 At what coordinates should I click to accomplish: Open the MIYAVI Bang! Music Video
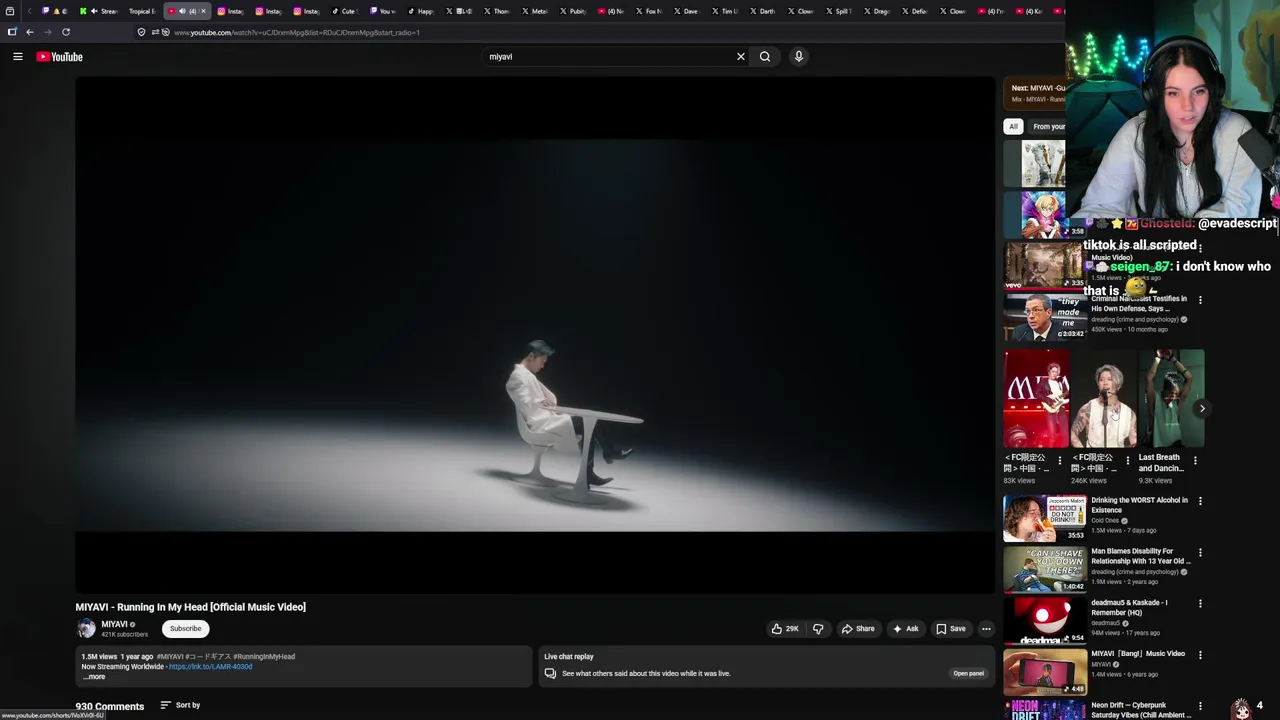[x=1138, y=654]
